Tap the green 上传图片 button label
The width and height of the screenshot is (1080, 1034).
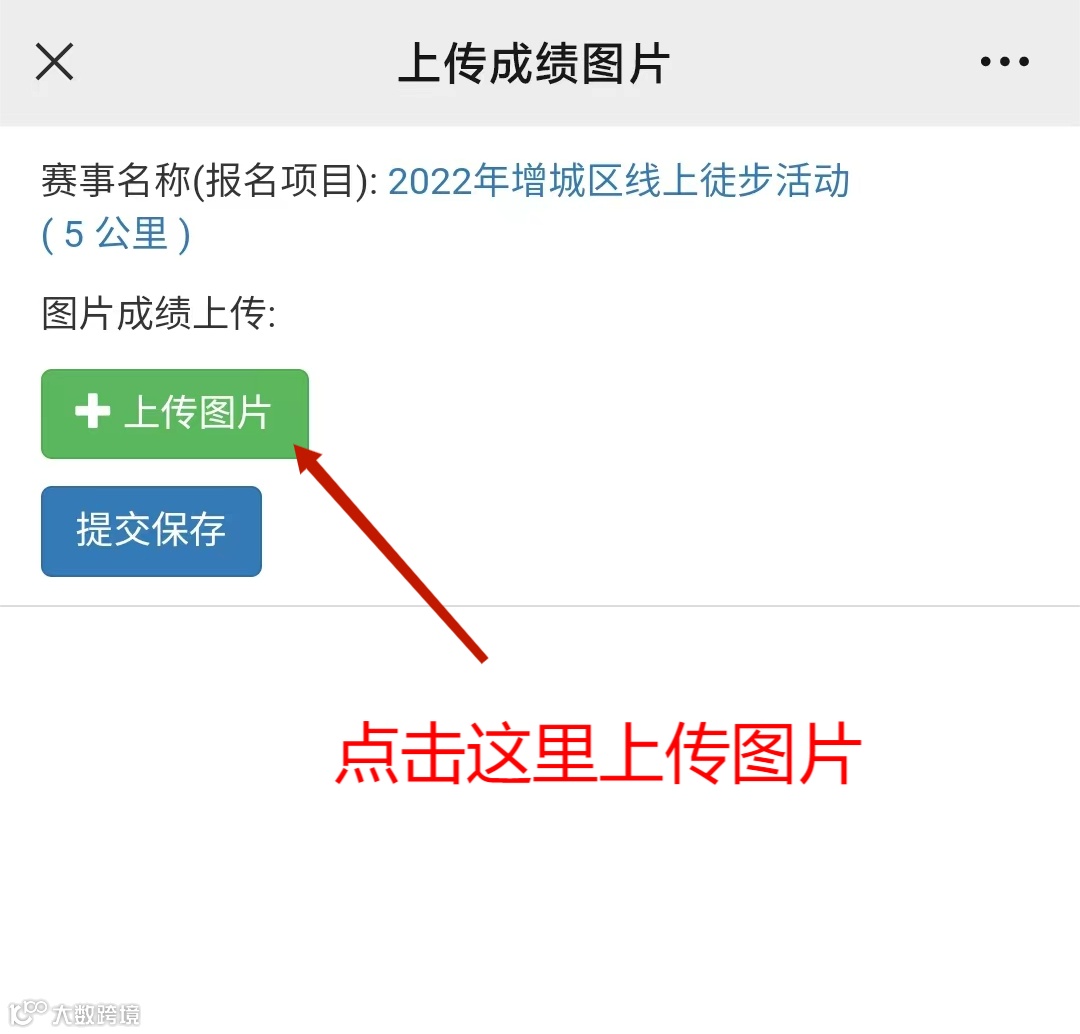click(x=198, y=413)
